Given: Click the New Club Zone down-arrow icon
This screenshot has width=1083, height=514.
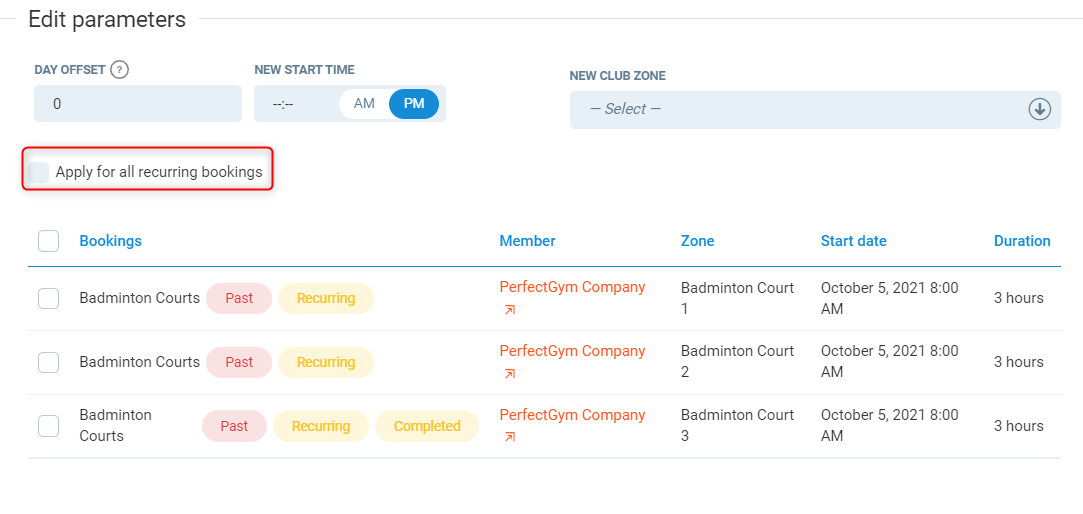Looking at the screenshot, I should (x=1040, y=109).
